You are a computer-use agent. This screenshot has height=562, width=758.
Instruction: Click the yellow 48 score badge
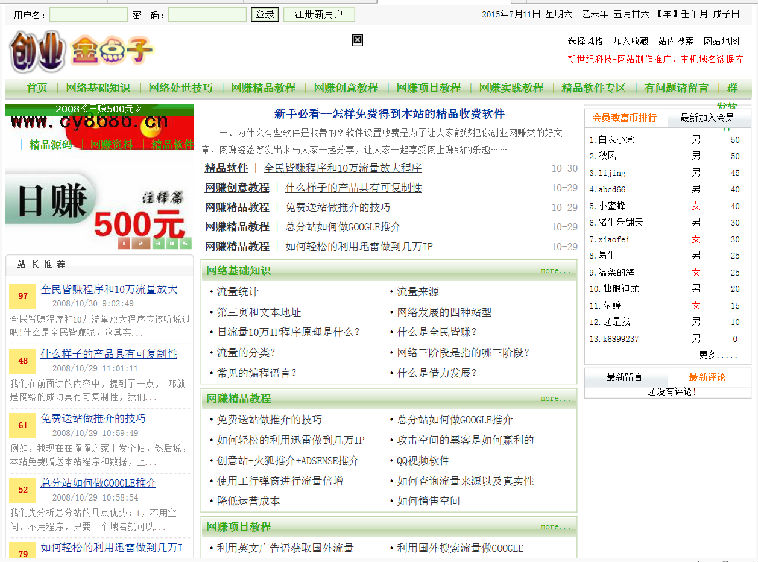pos(23,361)
